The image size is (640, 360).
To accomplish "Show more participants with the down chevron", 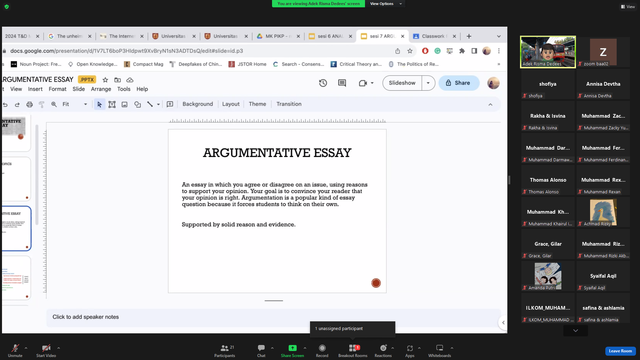I will click(x=576, y=331).
